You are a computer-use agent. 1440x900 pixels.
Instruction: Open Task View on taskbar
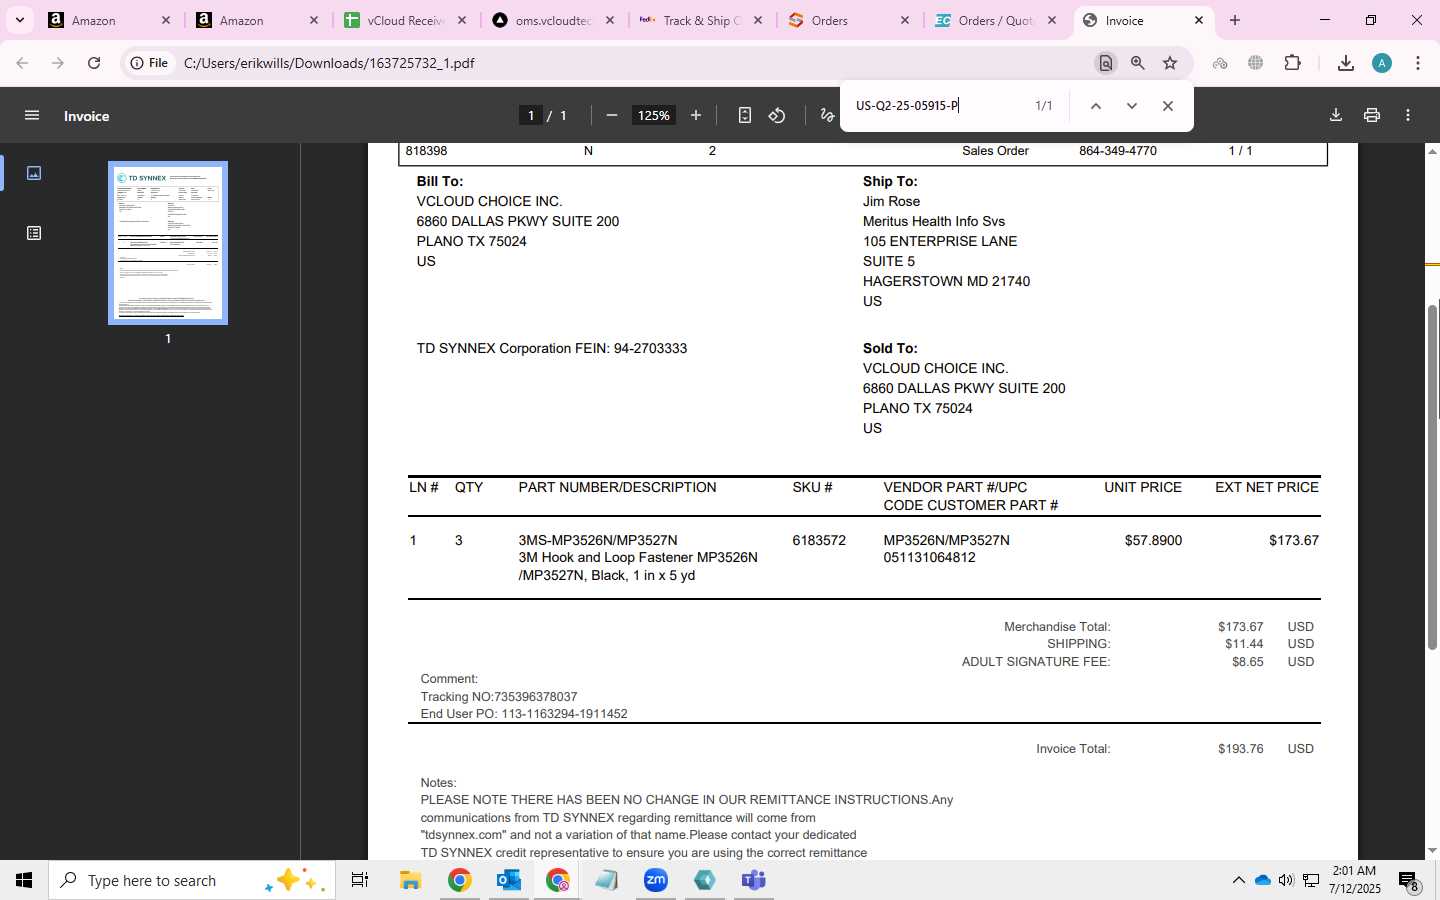coord(360,880)
